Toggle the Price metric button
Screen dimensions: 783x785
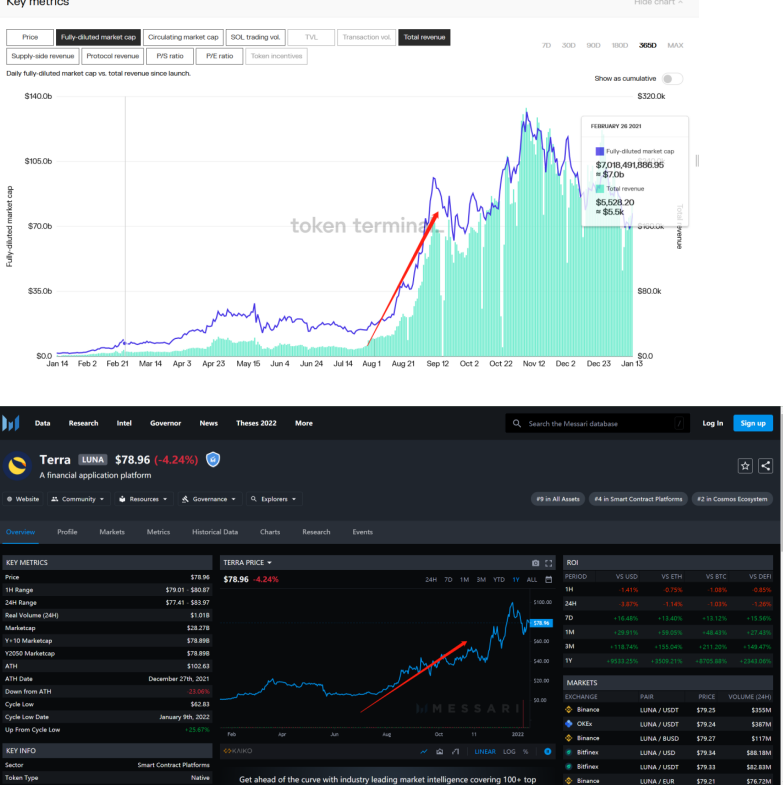pos(30,37)
